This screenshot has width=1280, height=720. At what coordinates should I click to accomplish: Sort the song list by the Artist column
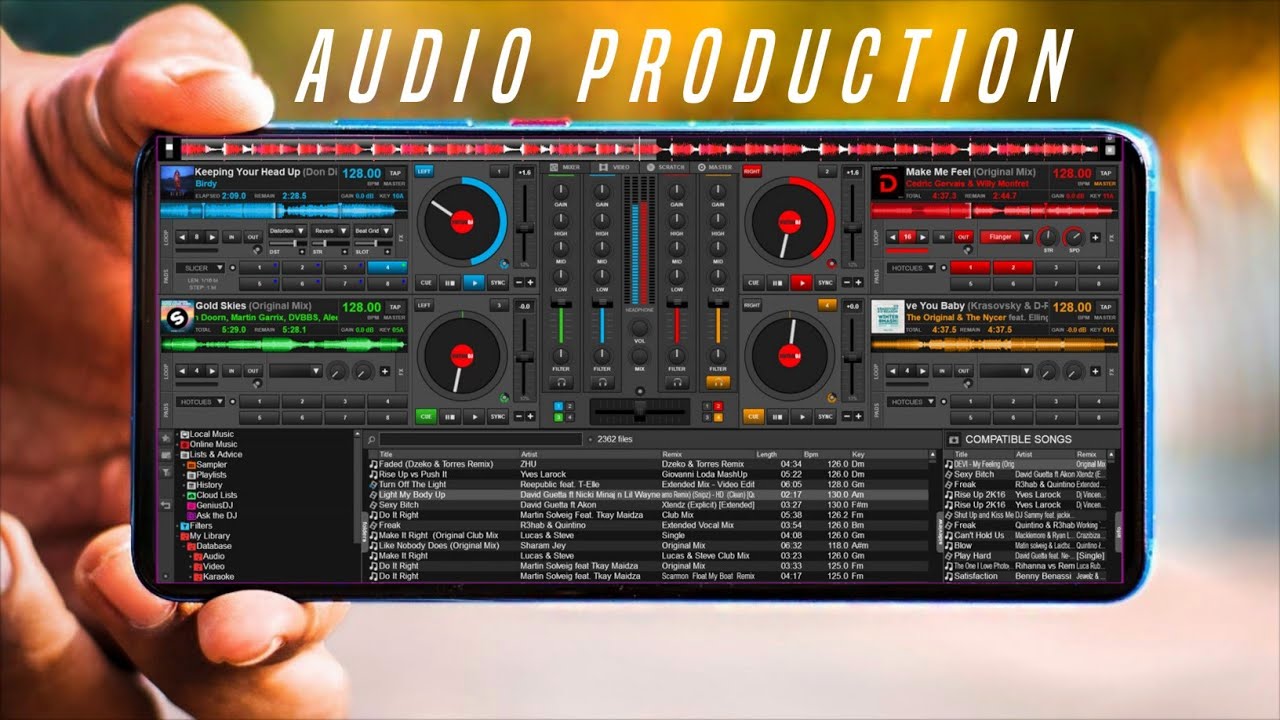[529, 454]
